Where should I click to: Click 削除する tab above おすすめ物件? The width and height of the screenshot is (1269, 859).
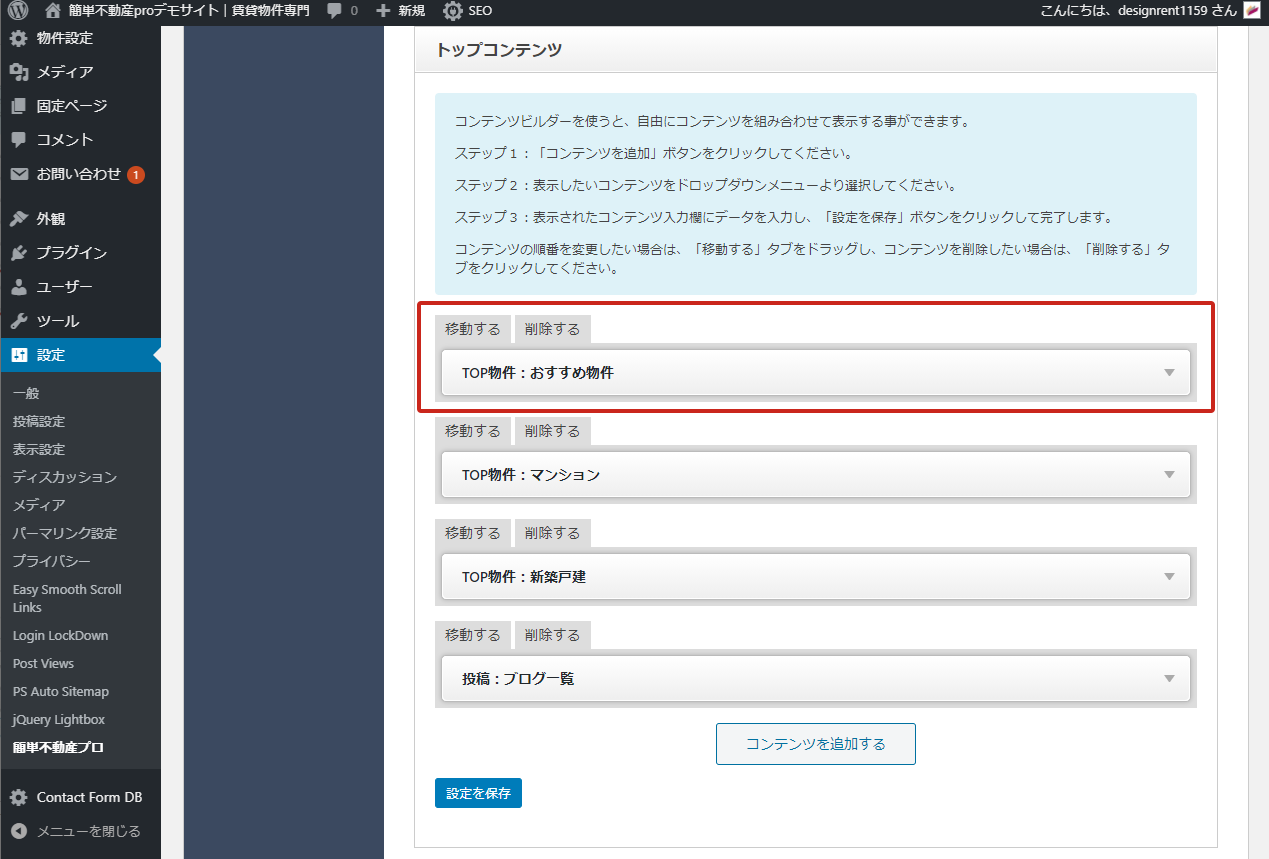coord(552,329)
